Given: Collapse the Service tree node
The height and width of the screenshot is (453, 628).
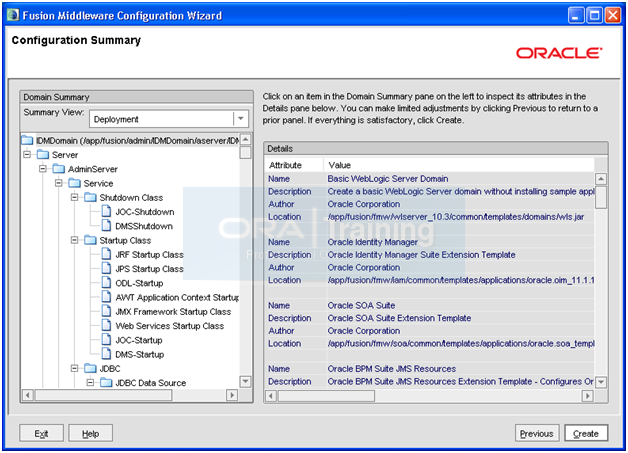Looking at the screenshot, I should [59, 183].
